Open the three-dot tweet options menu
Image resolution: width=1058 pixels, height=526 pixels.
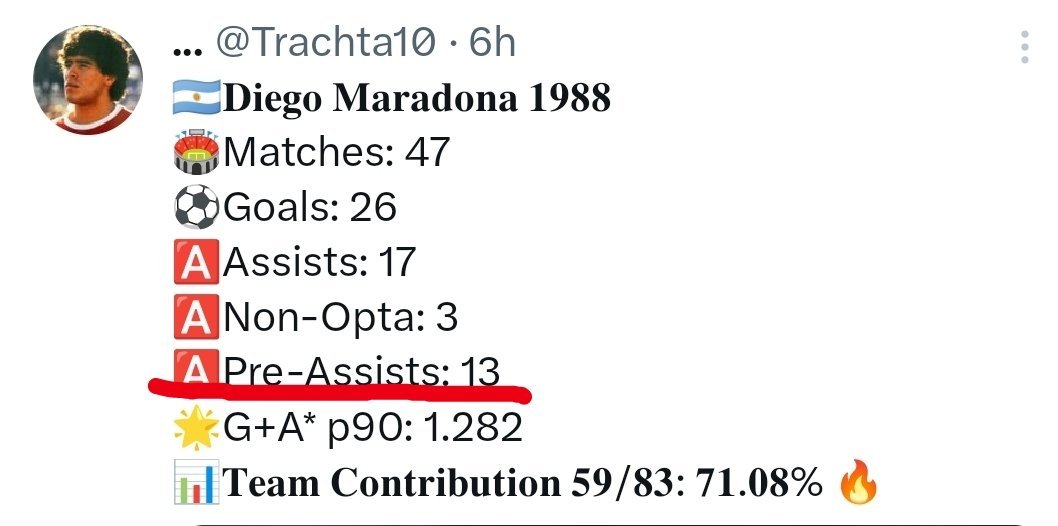pyautogui.click(x=1024, y=47)
